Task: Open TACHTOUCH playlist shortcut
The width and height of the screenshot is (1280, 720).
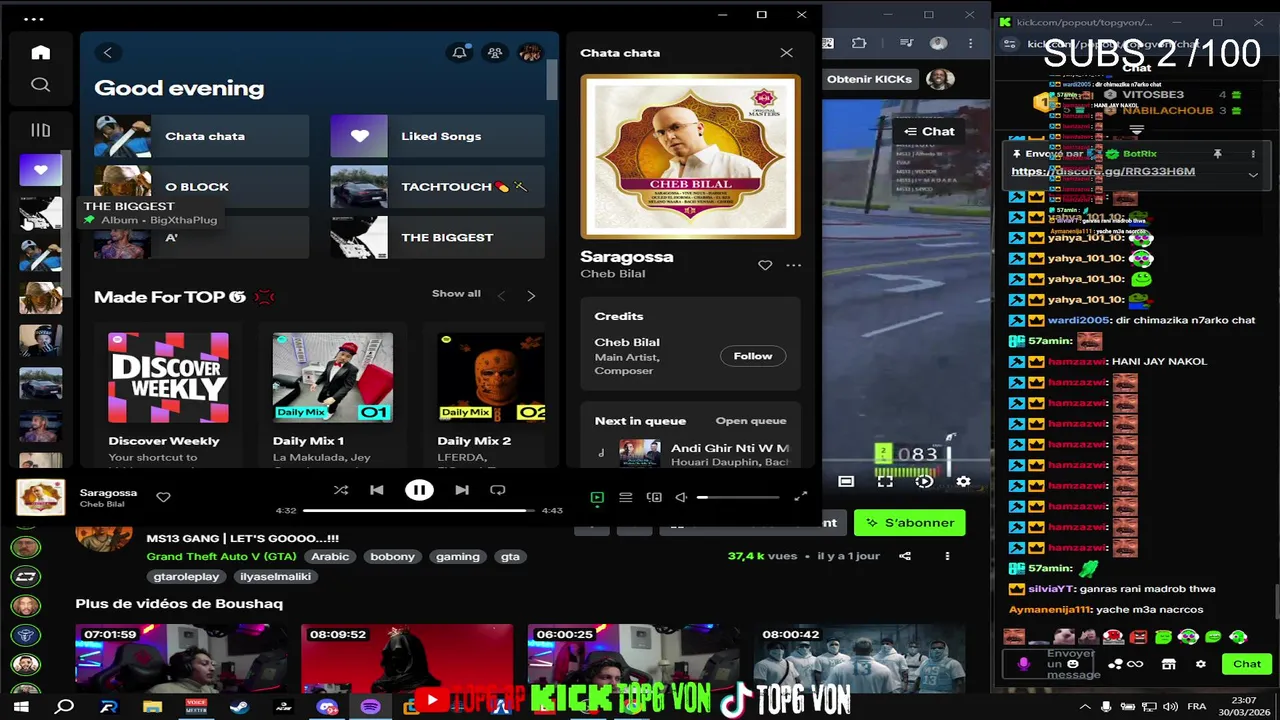Action: point(438,187)
